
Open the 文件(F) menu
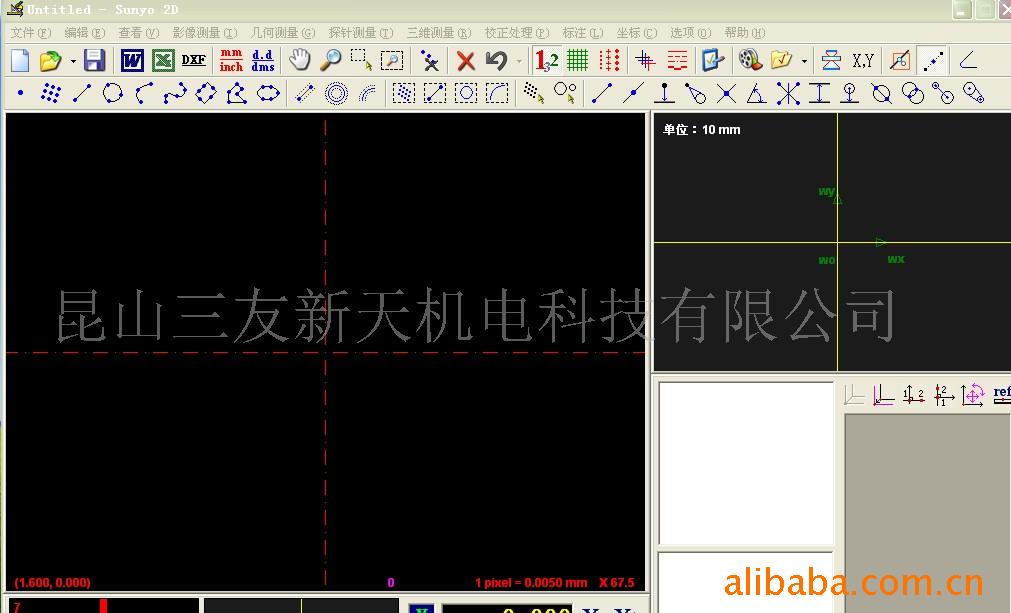(30, 33)
